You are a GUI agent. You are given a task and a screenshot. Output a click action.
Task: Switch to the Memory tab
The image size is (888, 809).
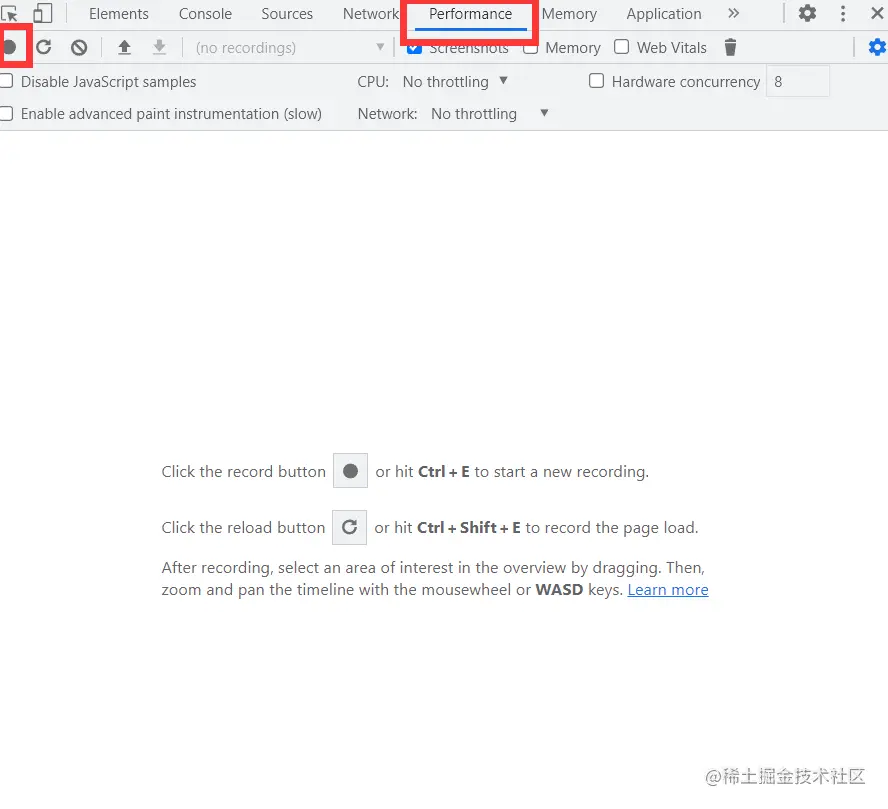point(569,14)
